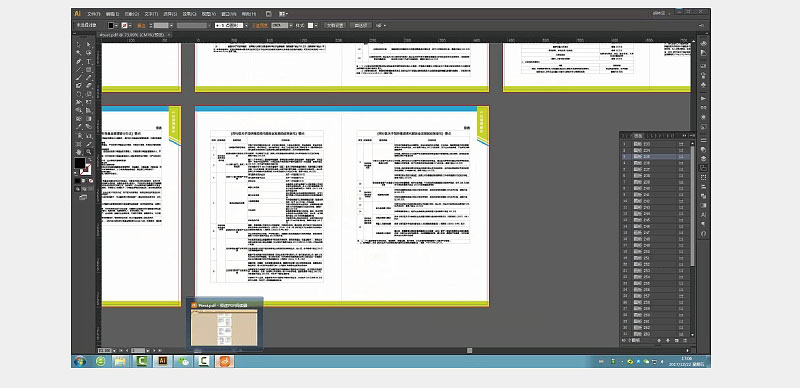800x388 pixels.
Task: Open the 窗口(W) menu
Action: click(x=229, y=14)
